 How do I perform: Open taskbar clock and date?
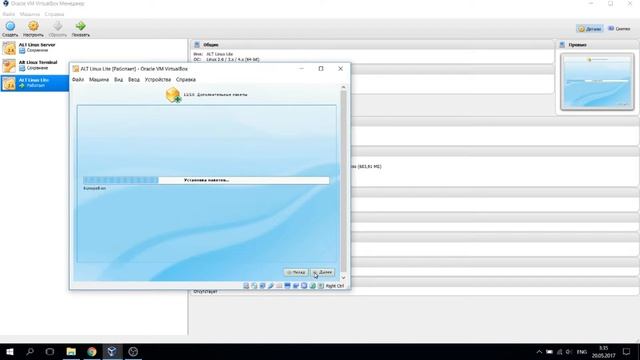(x=604, y=352)
